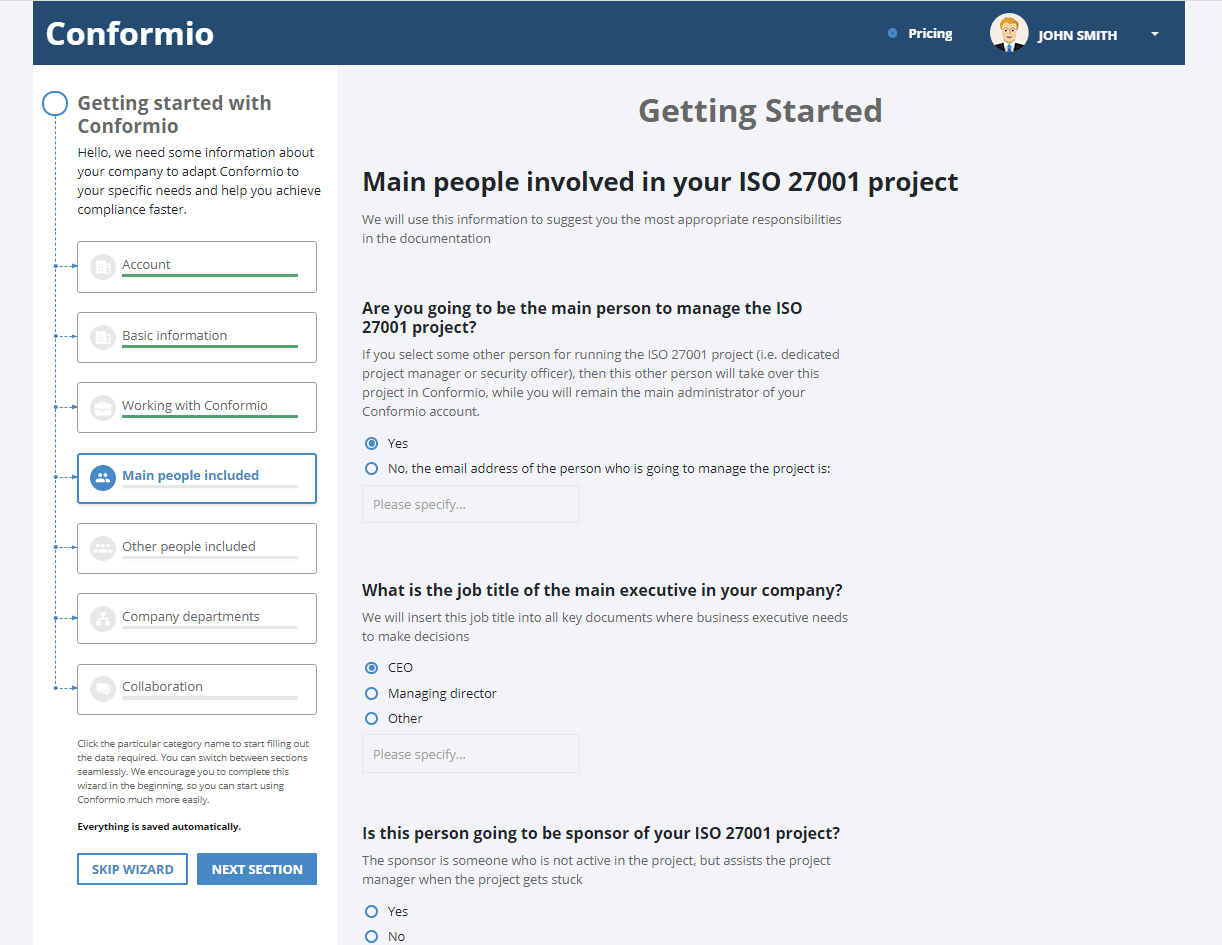The image size is (1222, 945).
Task: Open the Pricing link
Action: 930,34
